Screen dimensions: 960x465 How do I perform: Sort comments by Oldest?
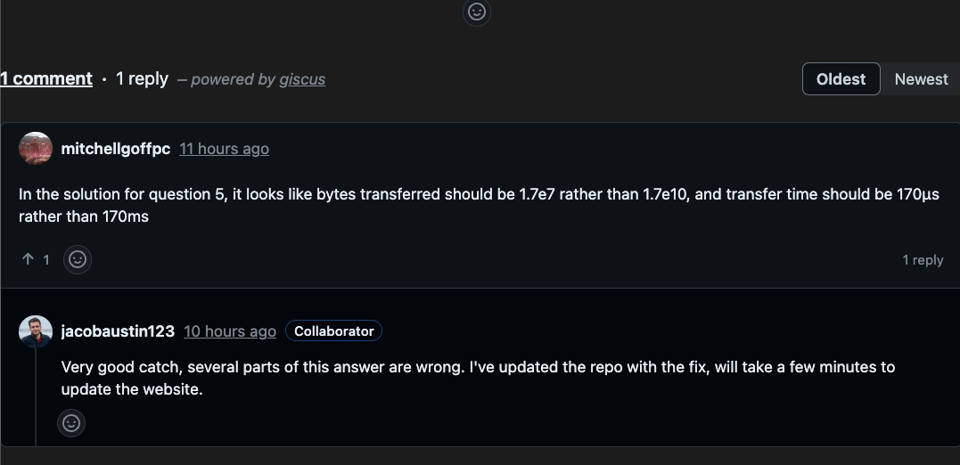pyautogui.click(x=841, y=79)
